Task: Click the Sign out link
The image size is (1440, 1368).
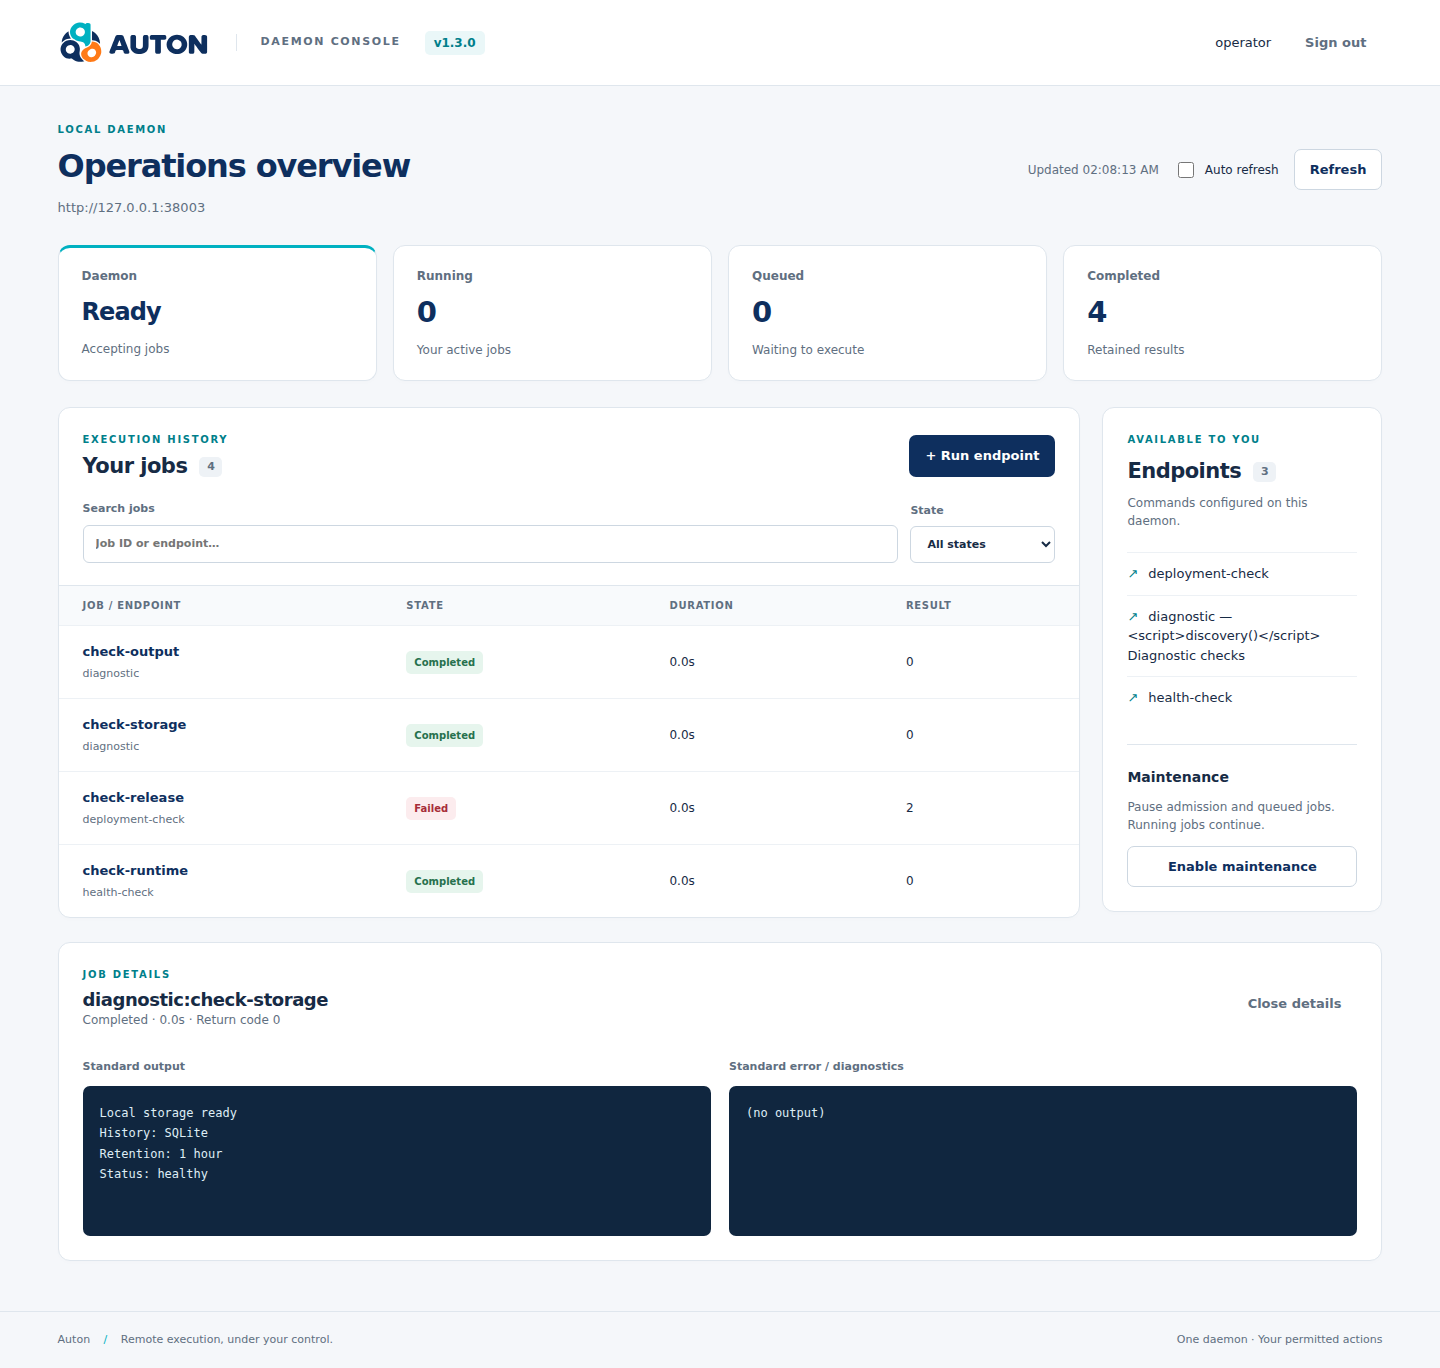Action: point(1335,42)
